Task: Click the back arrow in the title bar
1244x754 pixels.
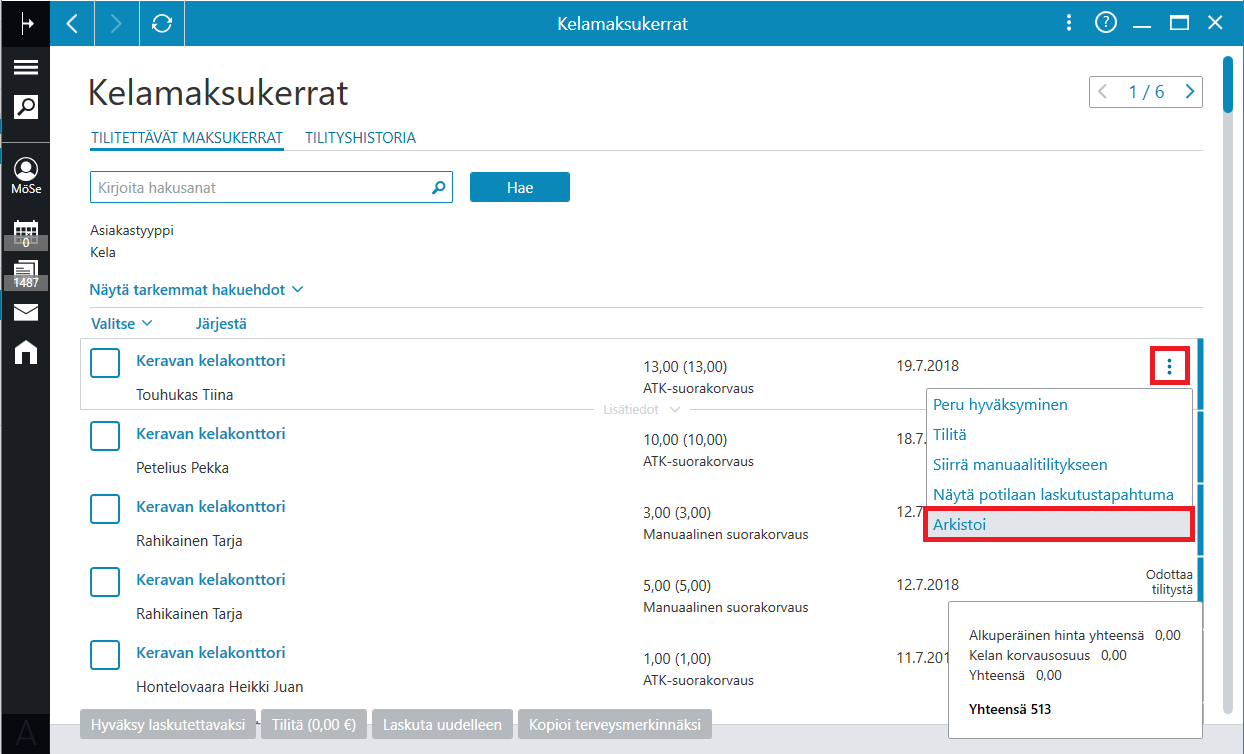Action: point(72,23)
